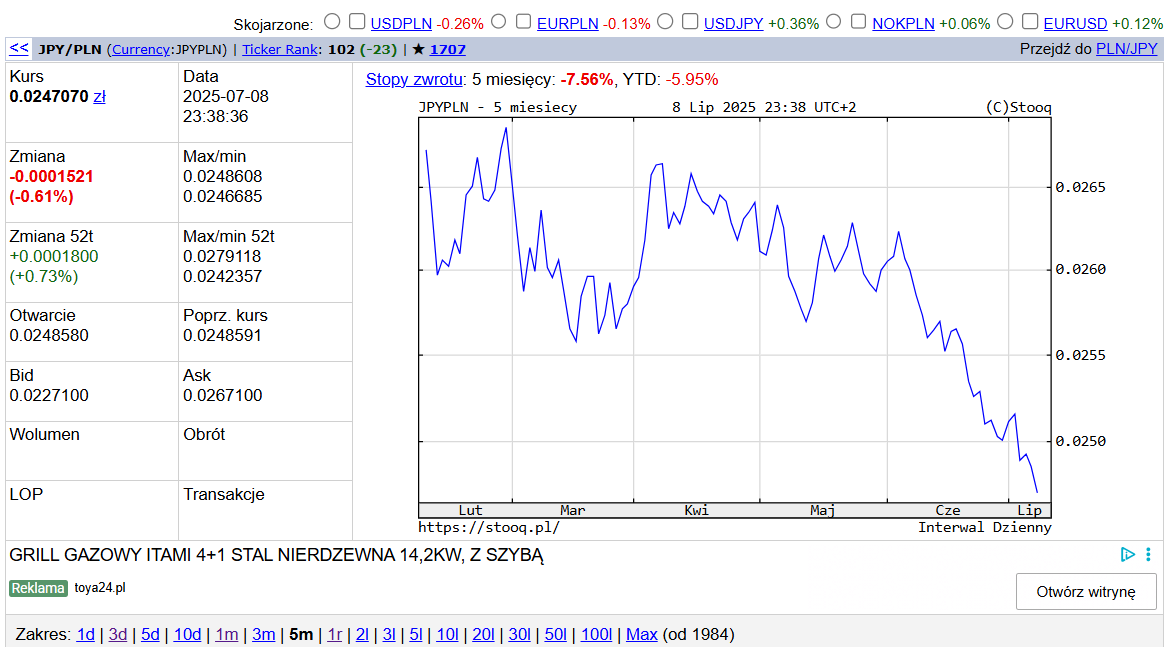Click the star watchlist icon
1172x647 pixels.
[419, 49]
